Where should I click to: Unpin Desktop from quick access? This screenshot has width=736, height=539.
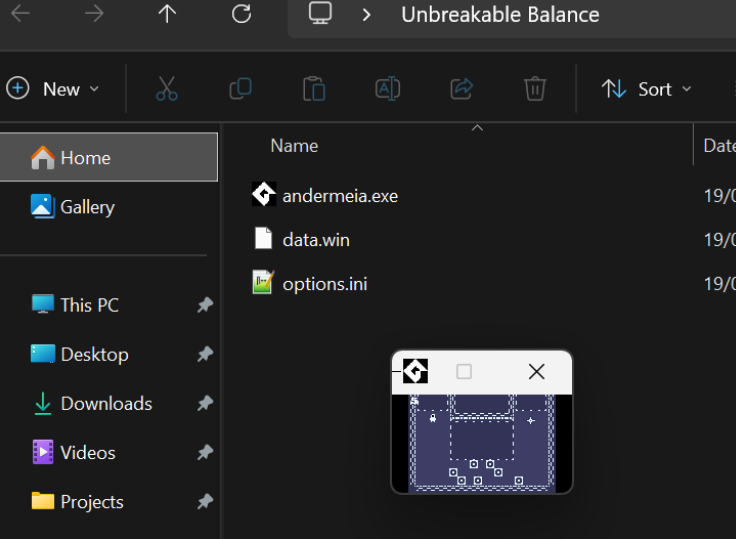coord(205,354)
